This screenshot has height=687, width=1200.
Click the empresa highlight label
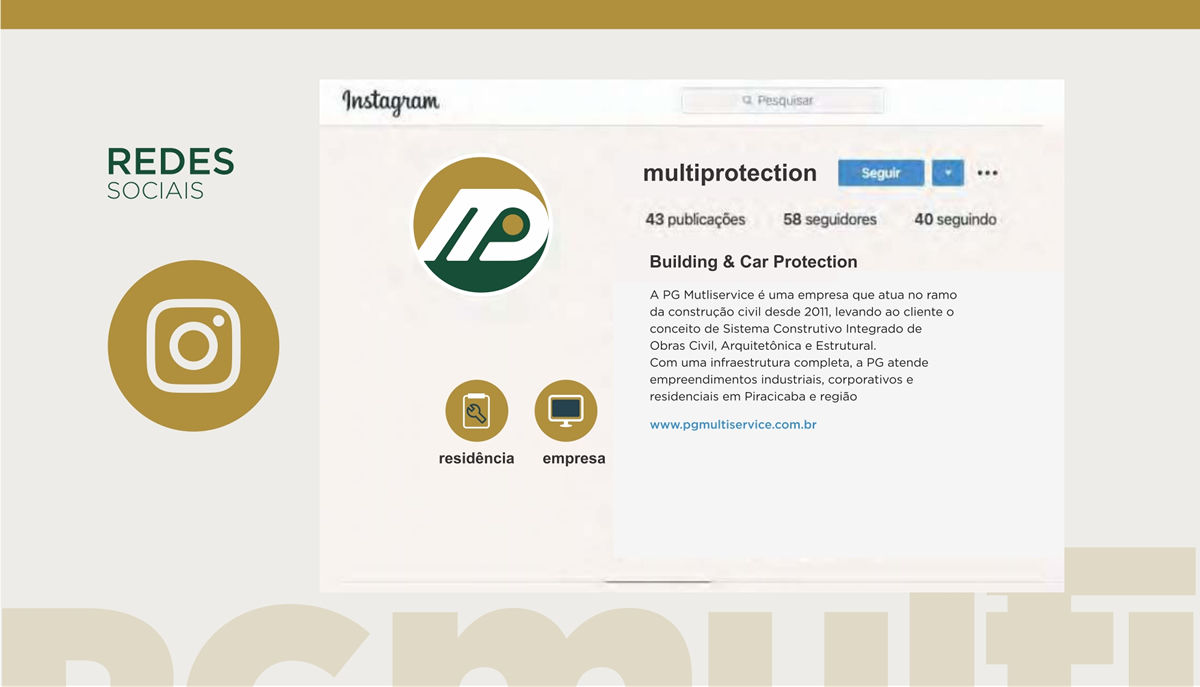click(x=574, y=459)
